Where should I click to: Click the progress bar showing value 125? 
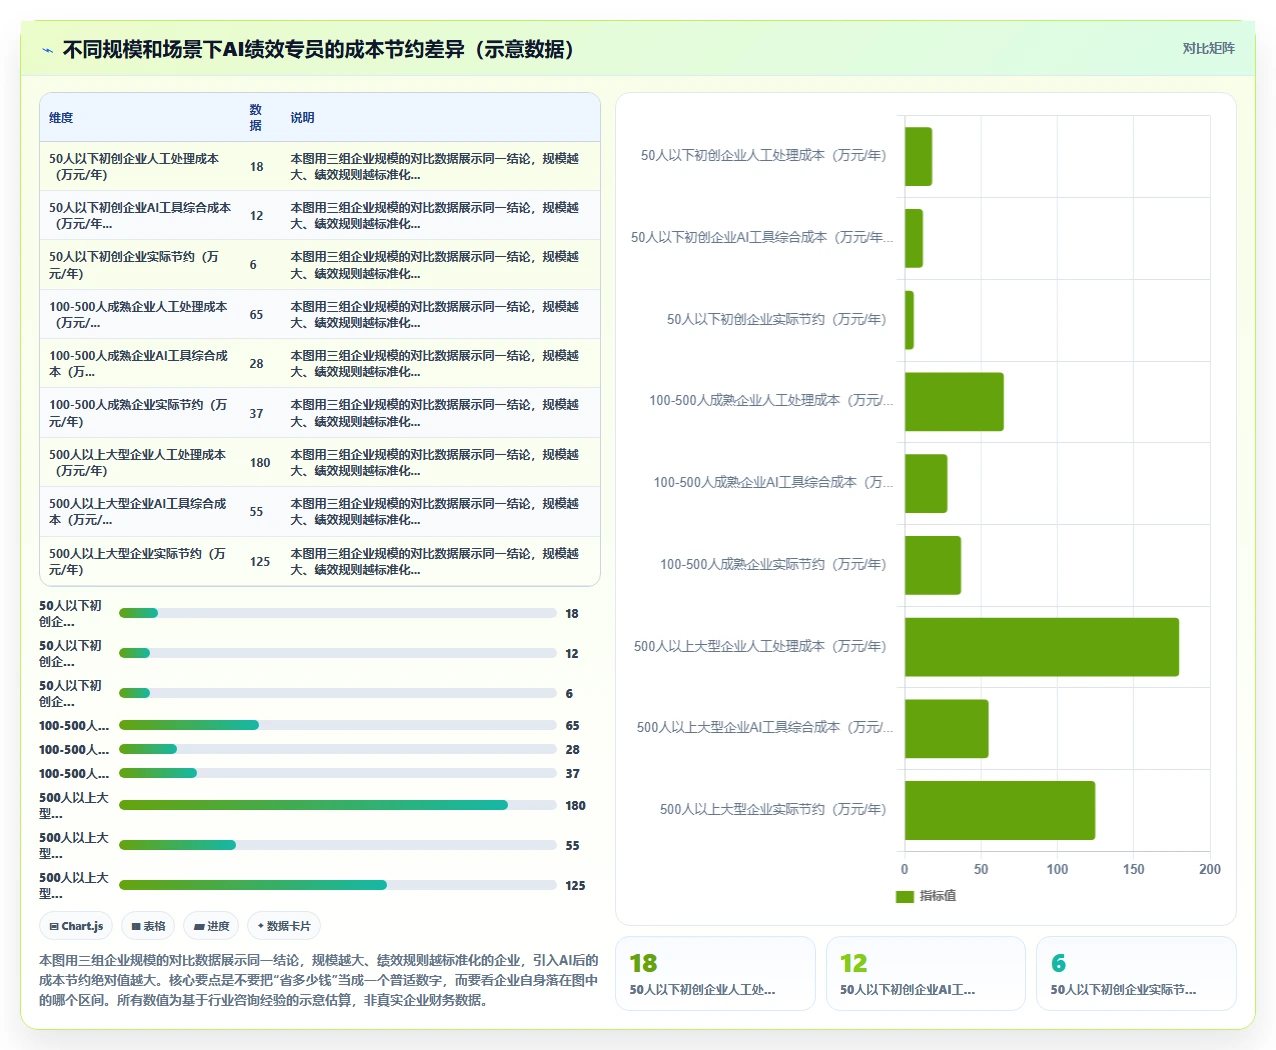[x=338, y=885]
